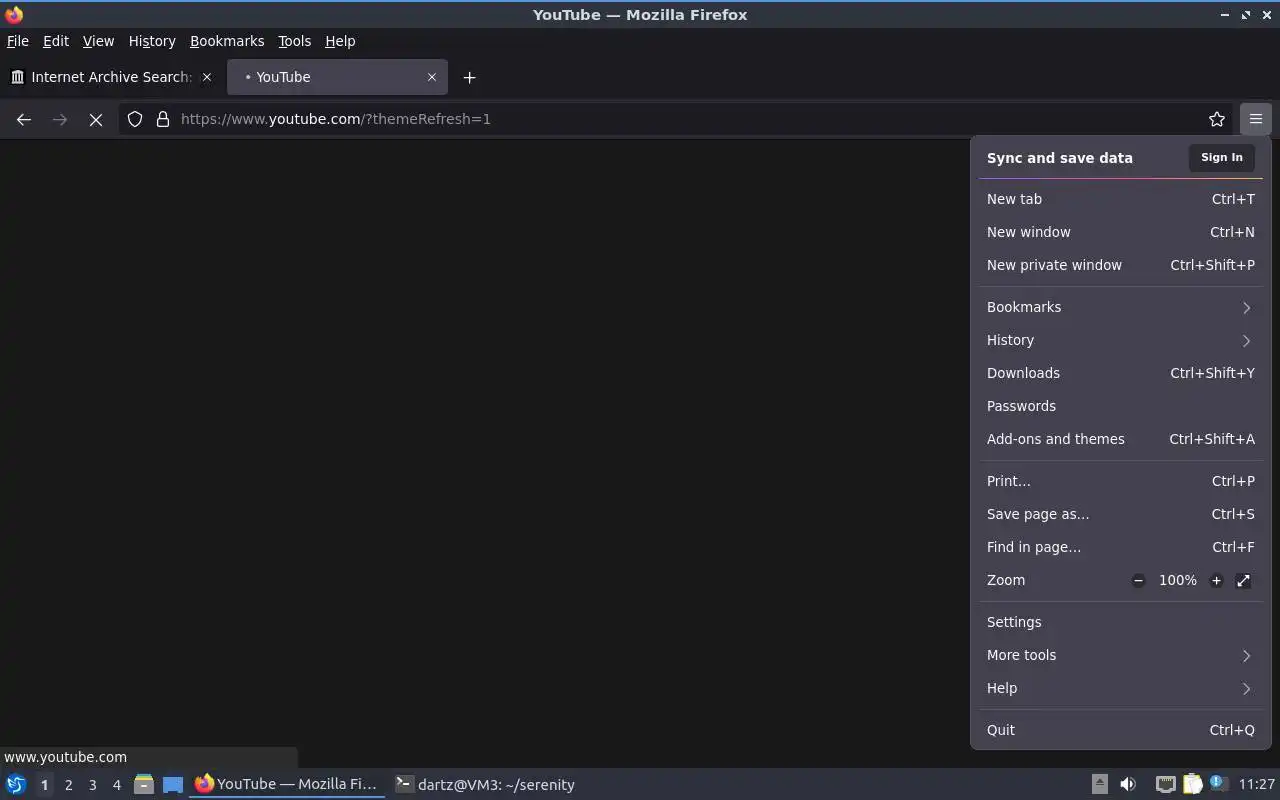Open the Tools menu
Image resolution: width=1280 pixels, height=800 pixels.
[294, 41]
